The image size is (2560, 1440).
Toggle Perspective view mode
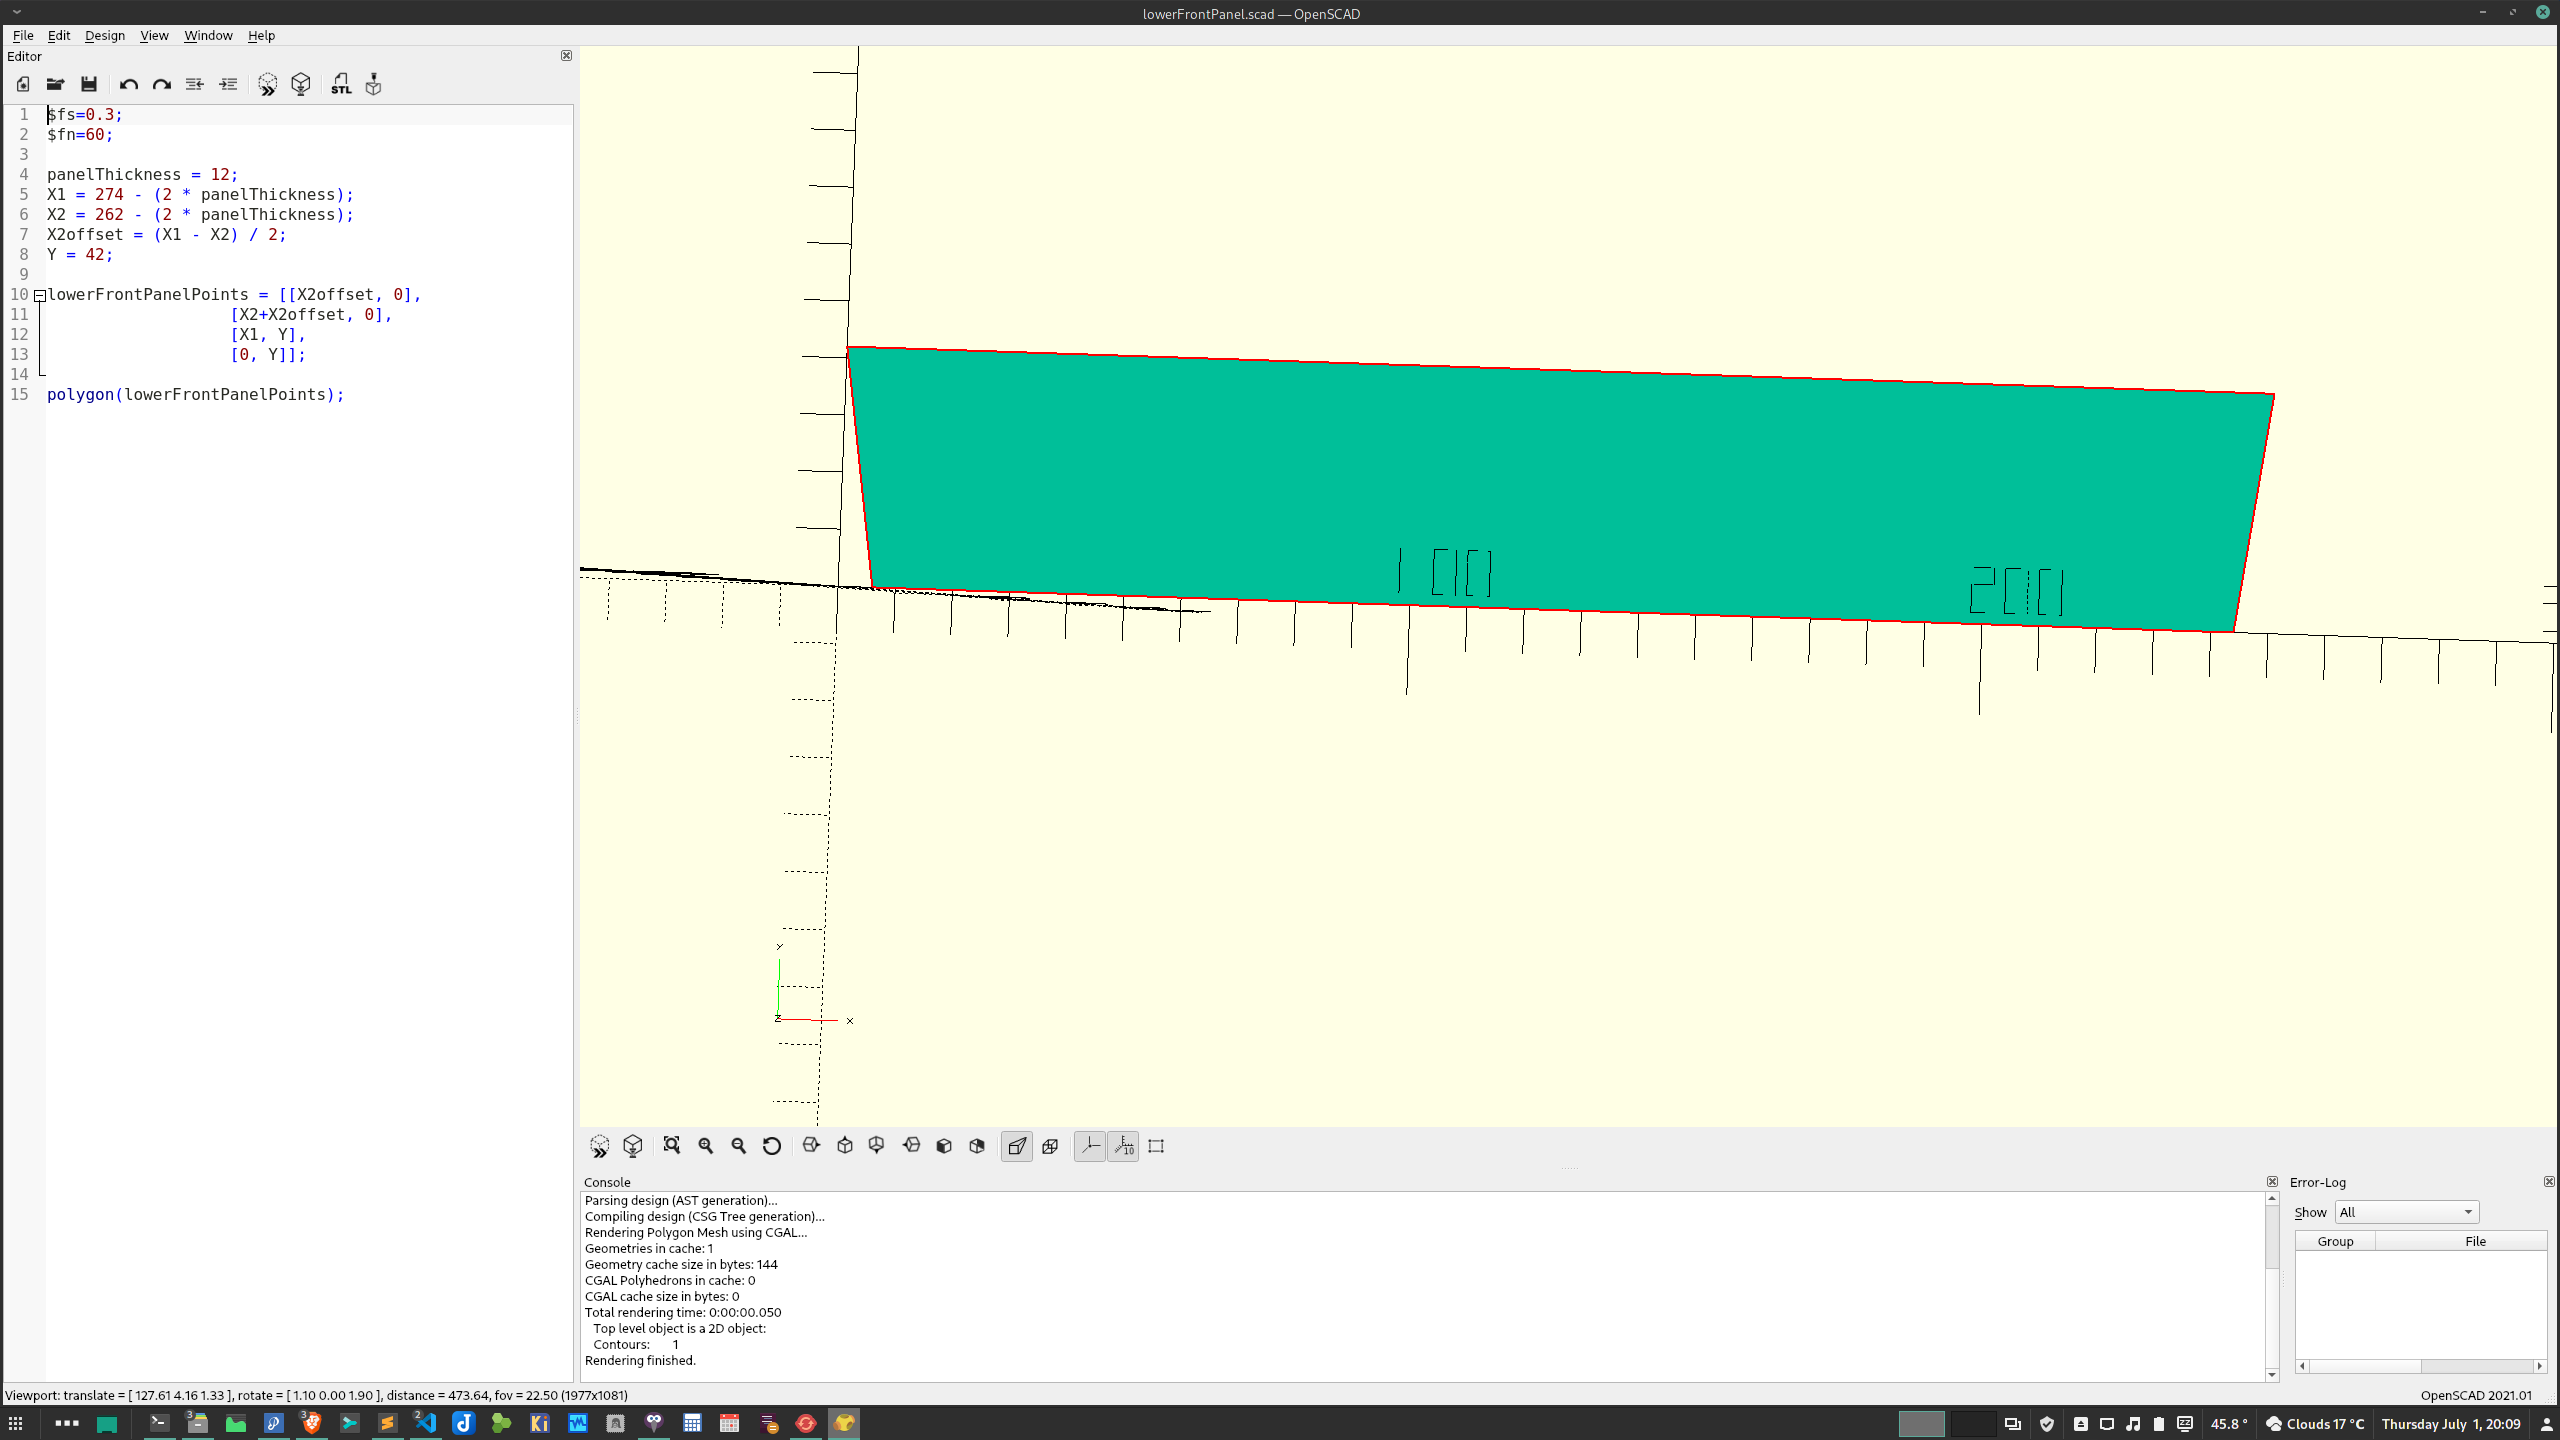1017,1146
